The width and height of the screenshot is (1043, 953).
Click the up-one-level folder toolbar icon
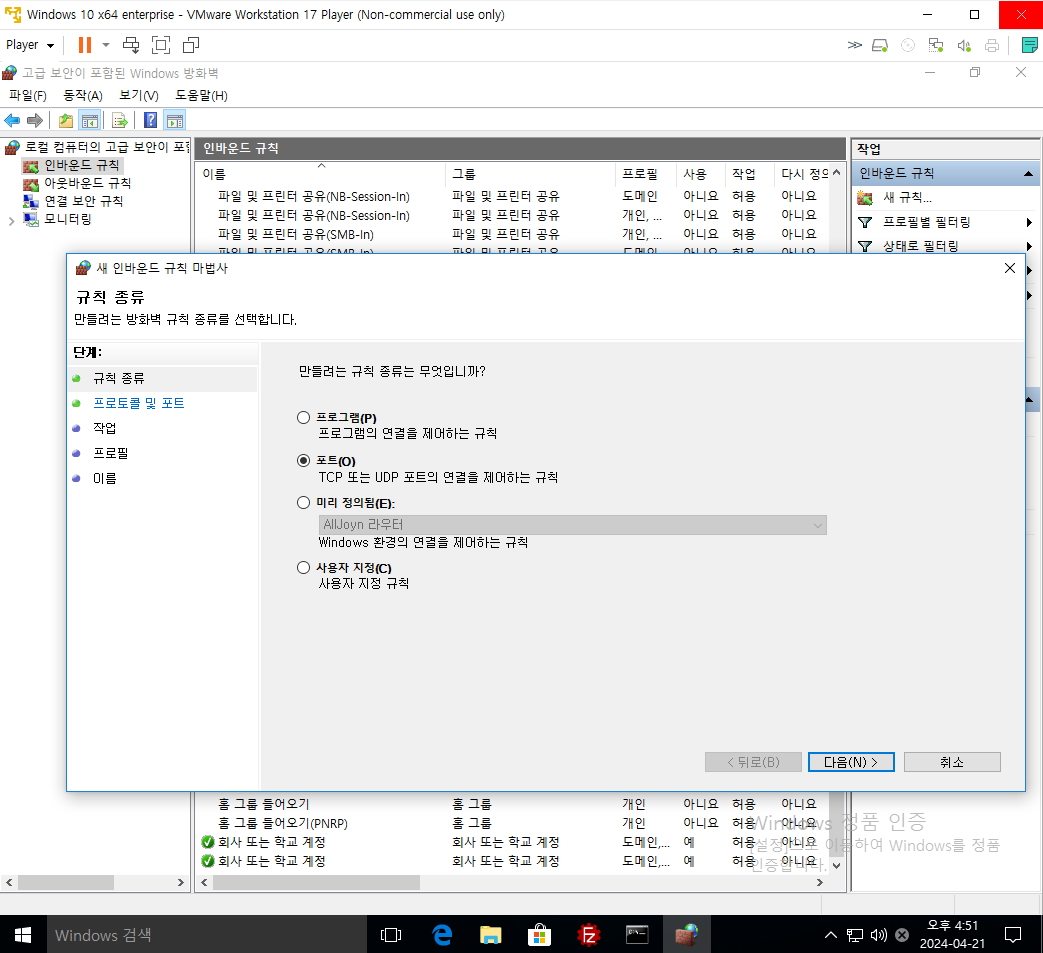(66, 120)
